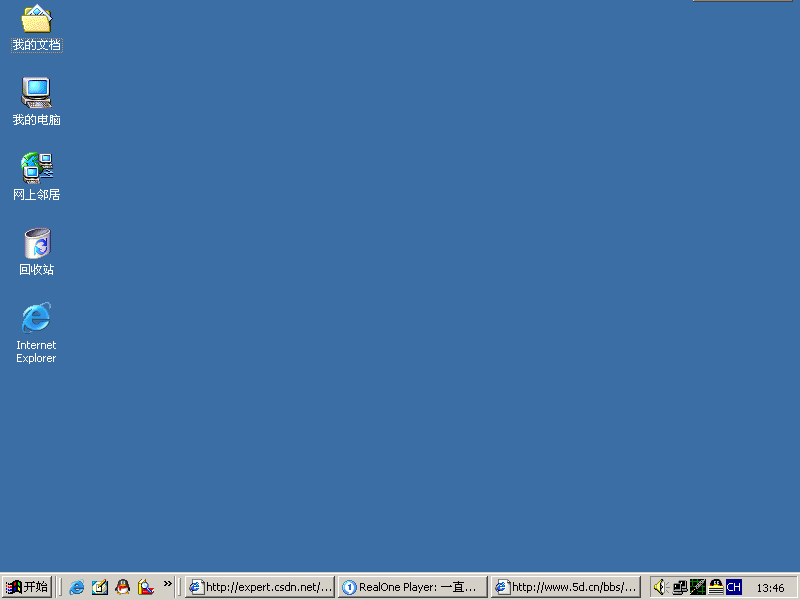Open network connection tray icon
Image resolution: width=800 pixels, height=600 pixels.
[680, 587]
